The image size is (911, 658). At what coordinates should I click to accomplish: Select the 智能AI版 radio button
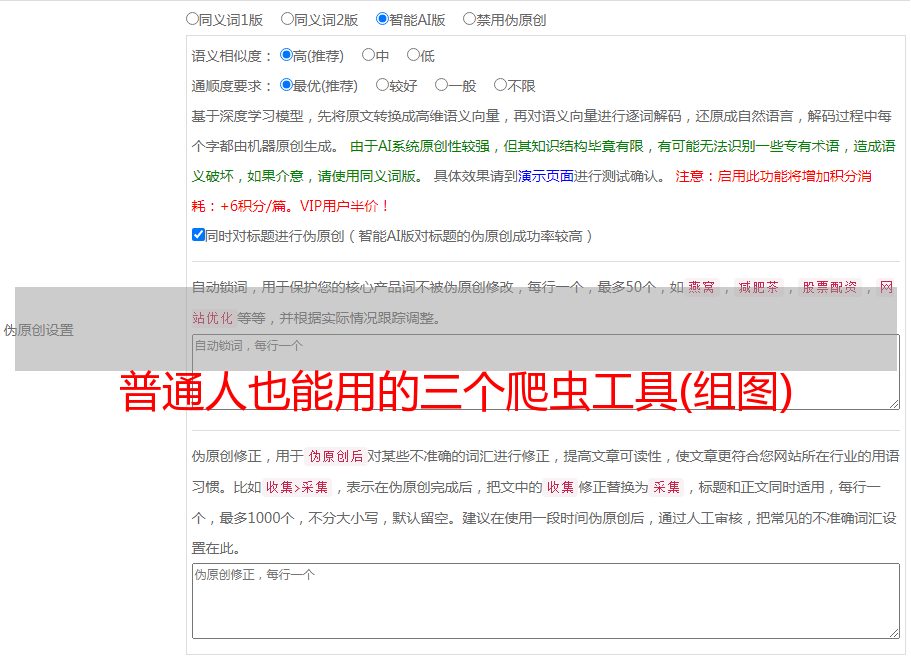(382, 19)
